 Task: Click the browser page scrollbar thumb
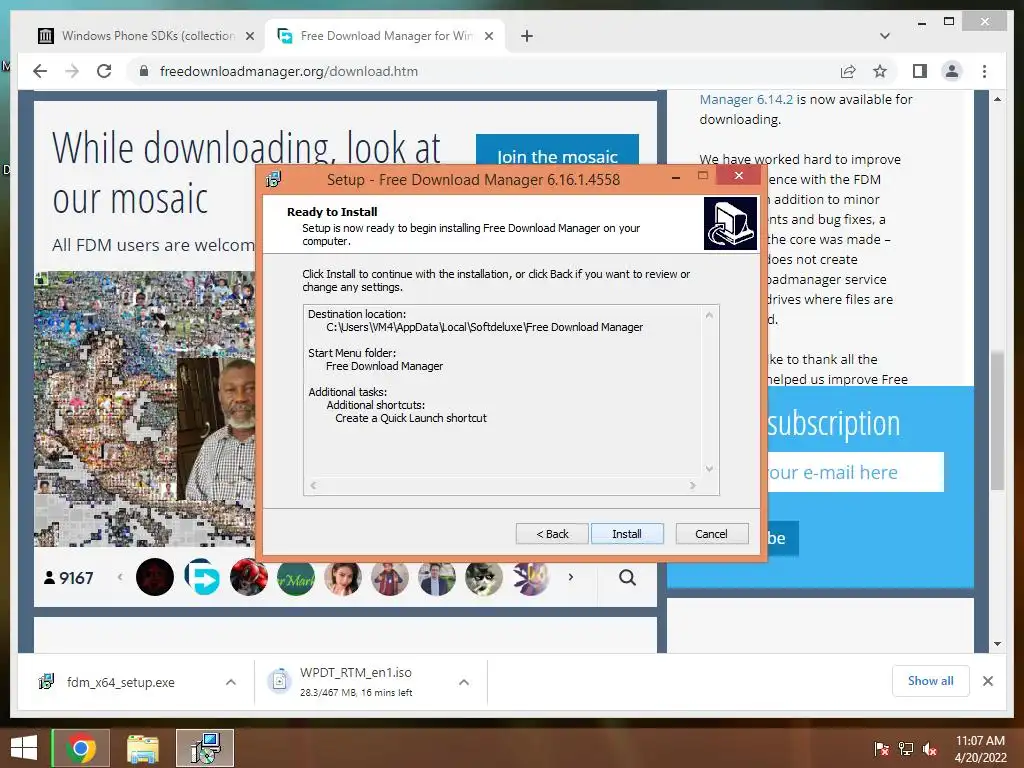click(x=997, y=421)
